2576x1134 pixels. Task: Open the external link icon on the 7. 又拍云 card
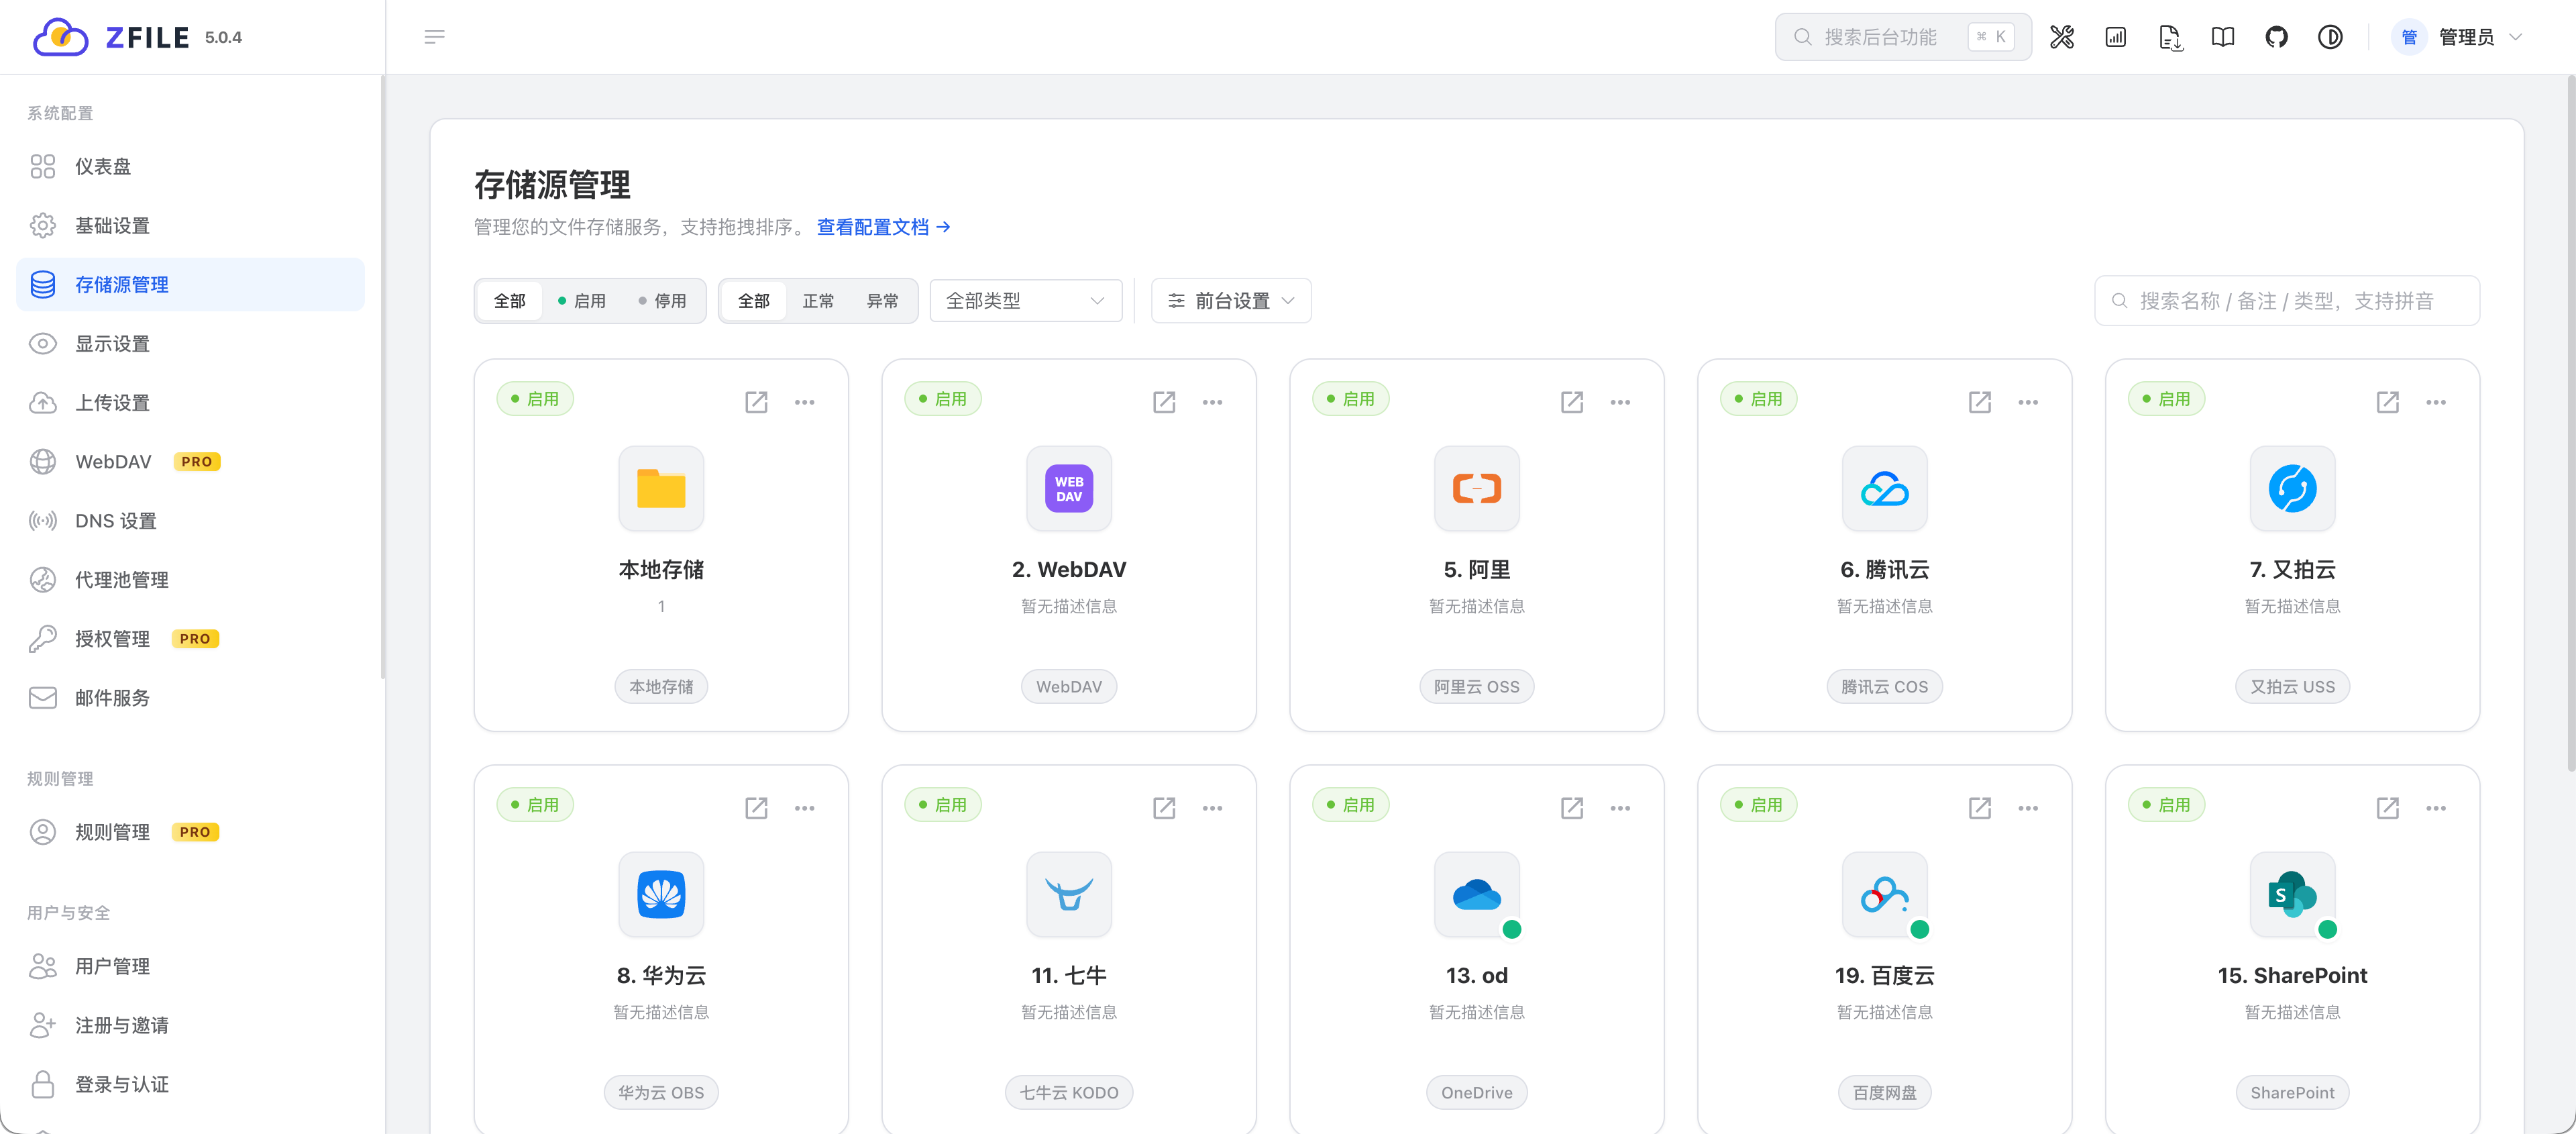pyautogui.click(x=2387, y=402)
